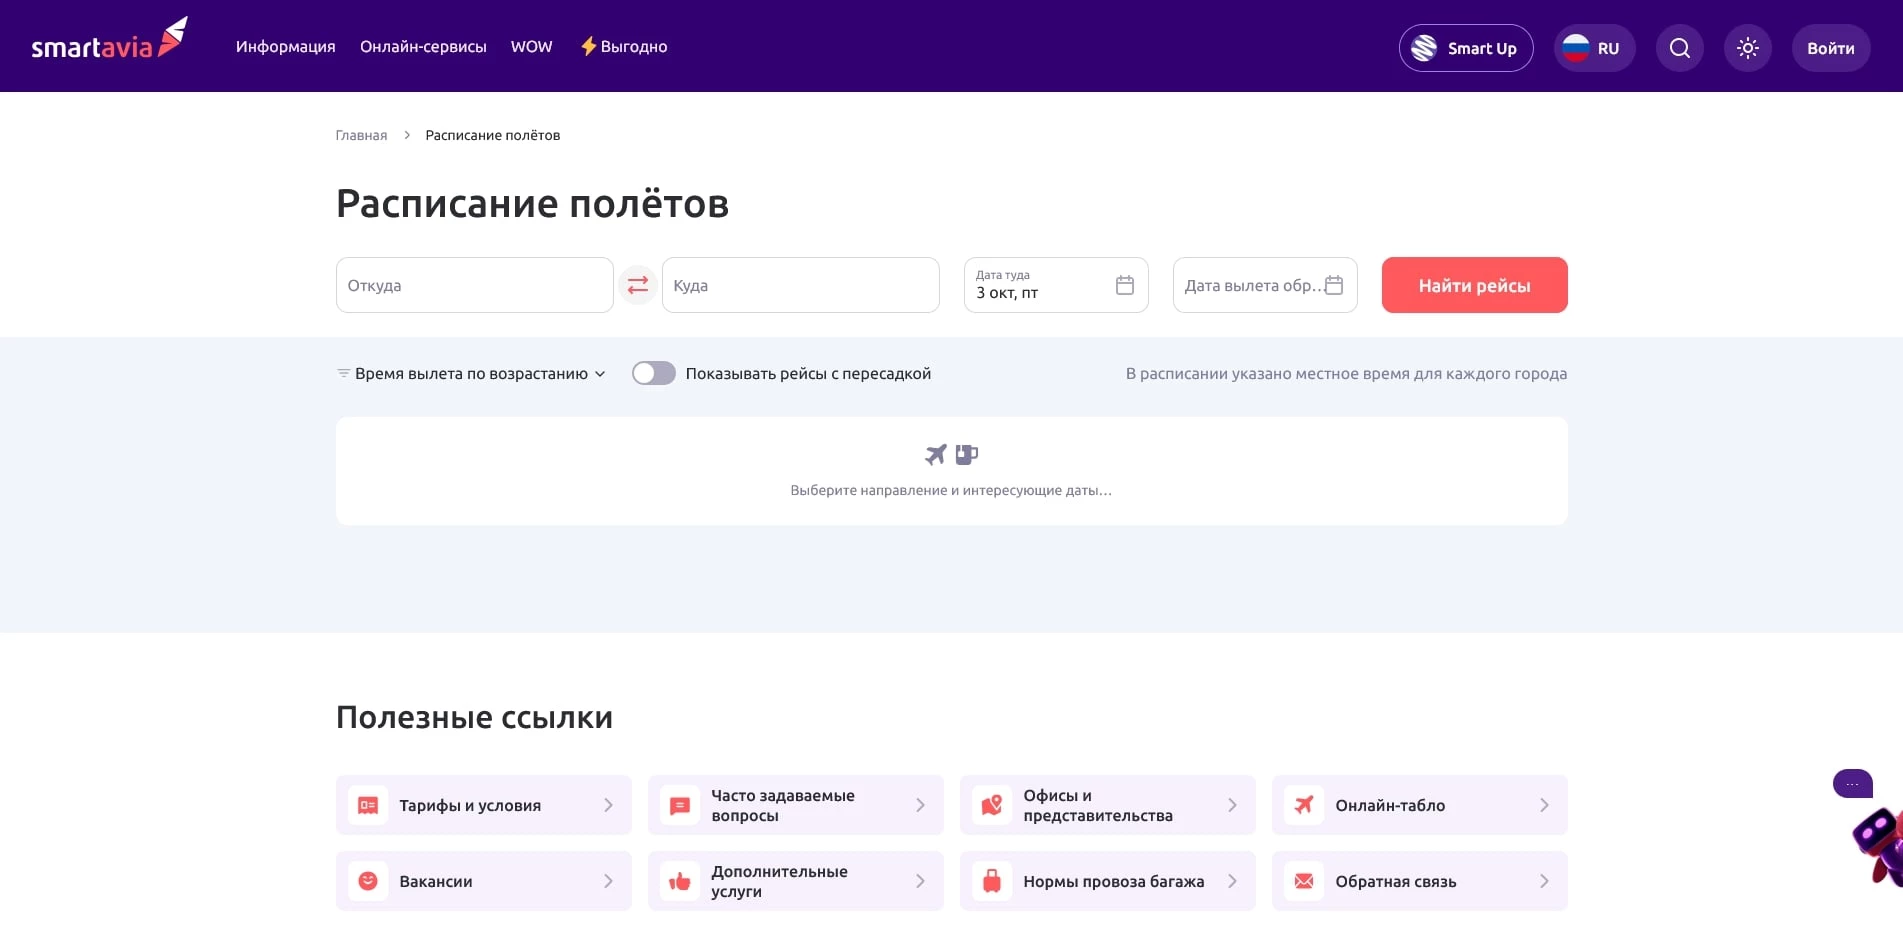Go back via the Главная breadcrumb link
This screenshot has width=1903, height=927.
point(360,134)
